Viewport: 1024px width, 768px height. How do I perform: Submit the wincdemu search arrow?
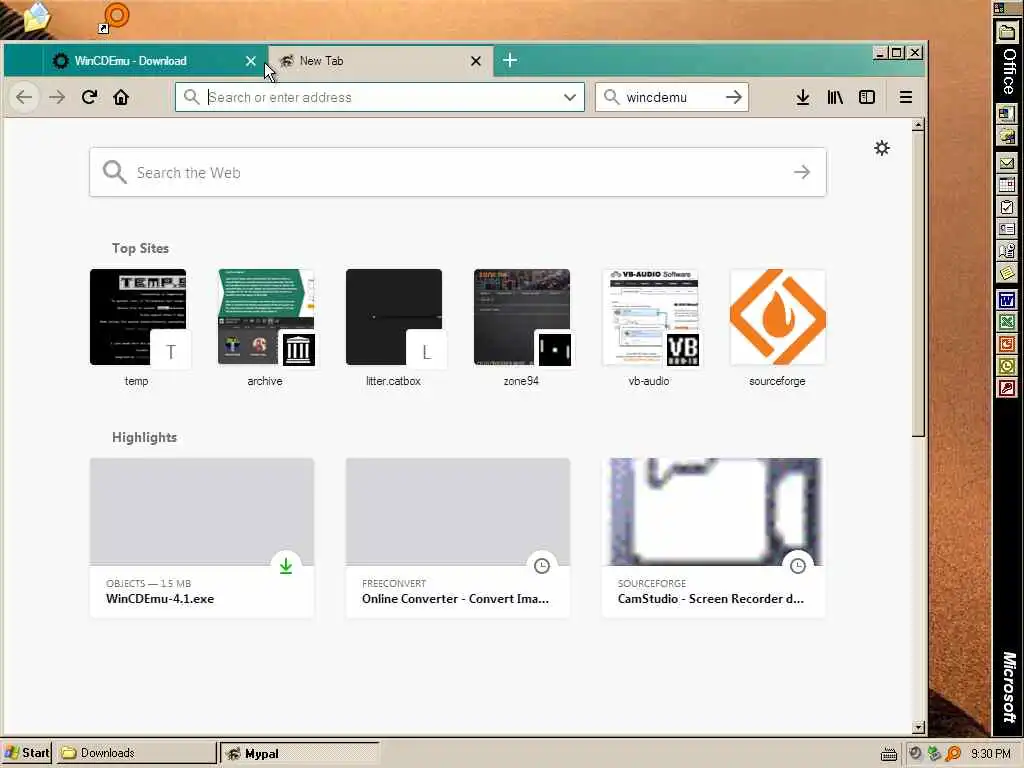pyautogui.click(x=734, y=97)
